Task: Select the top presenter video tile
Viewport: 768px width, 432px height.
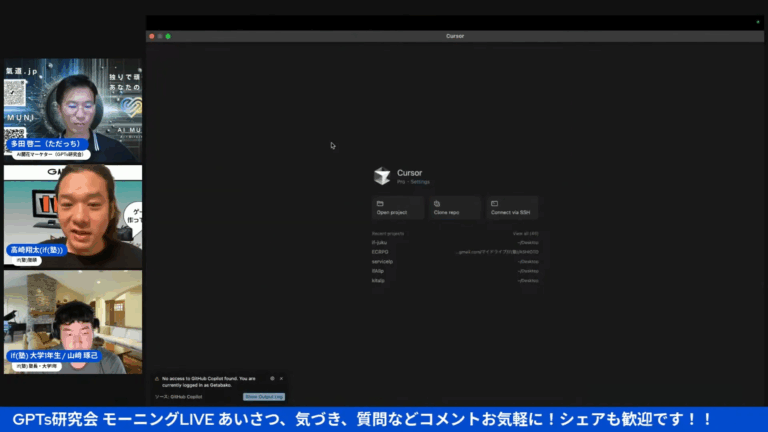Action: [73, 110]
